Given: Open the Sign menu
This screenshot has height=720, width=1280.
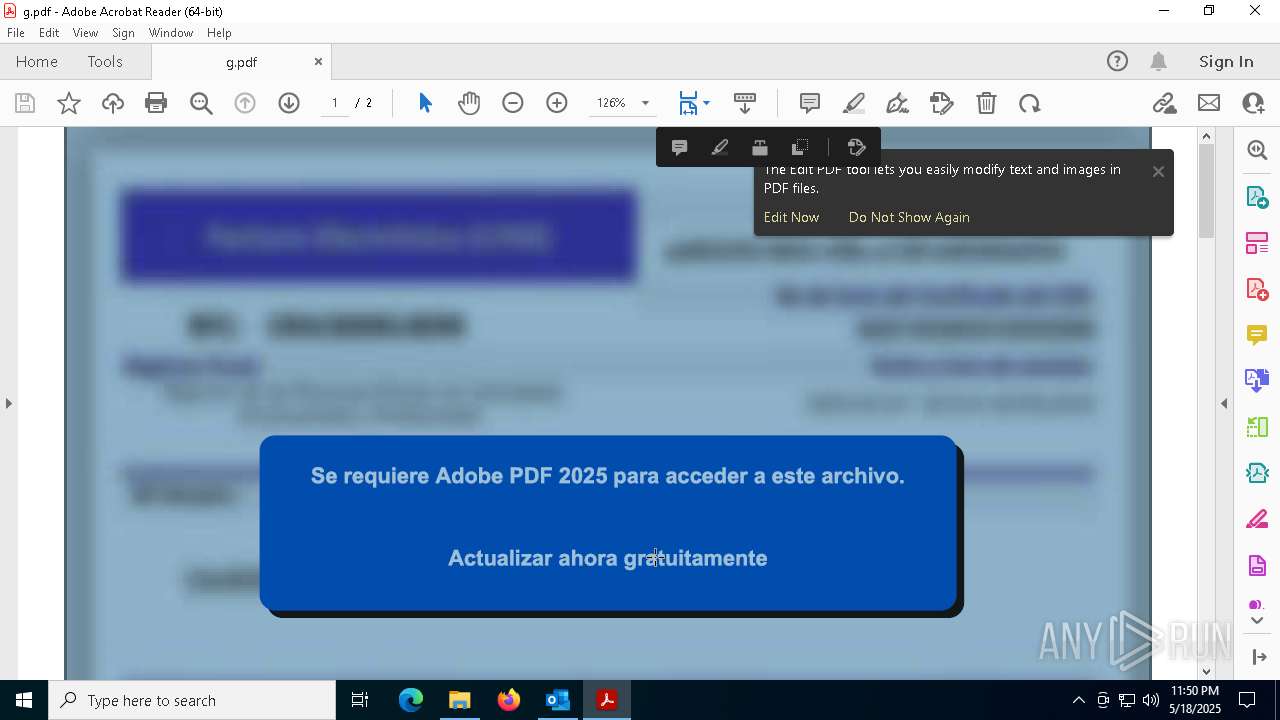Looking at the screenshot, I should (124, 33).
